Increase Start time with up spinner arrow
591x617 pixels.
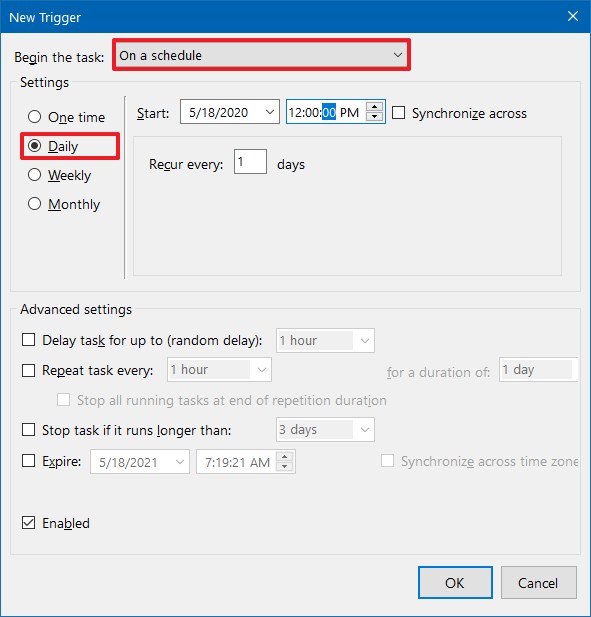click(375, 107)
